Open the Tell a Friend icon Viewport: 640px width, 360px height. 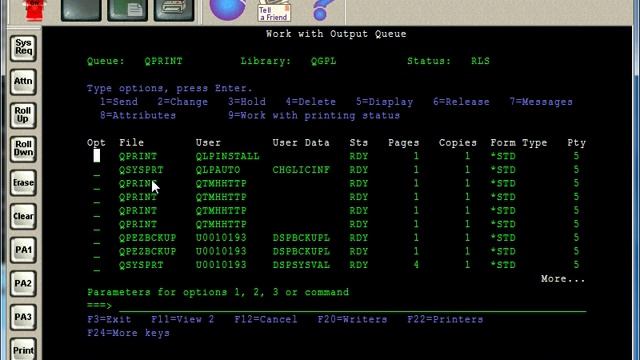274,11
